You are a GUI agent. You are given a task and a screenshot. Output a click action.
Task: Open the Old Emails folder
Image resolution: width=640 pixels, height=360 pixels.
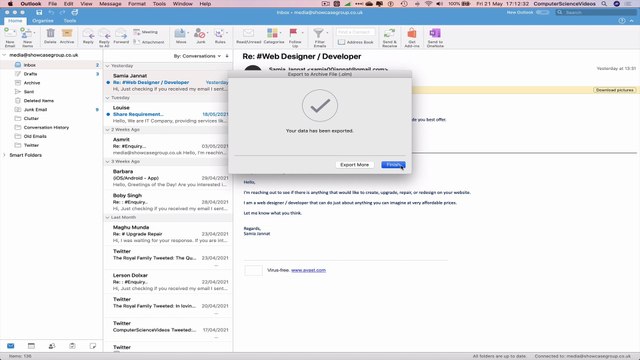[x=51, y=136]
